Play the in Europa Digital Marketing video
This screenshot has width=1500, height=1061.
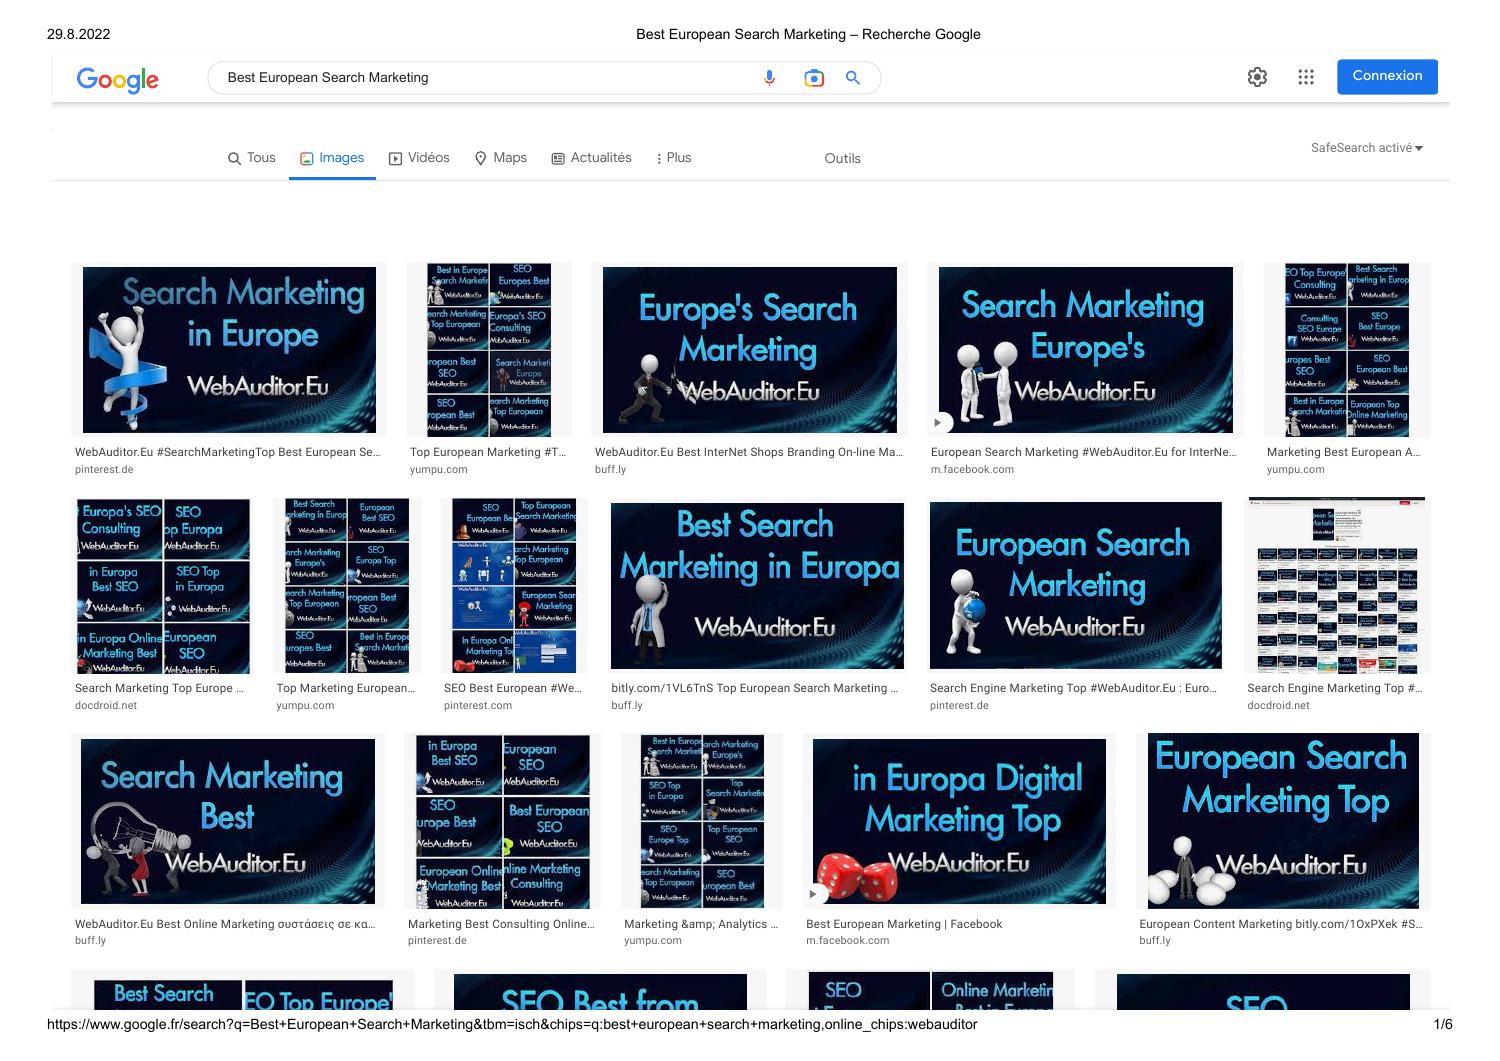[x=811, y=893]
